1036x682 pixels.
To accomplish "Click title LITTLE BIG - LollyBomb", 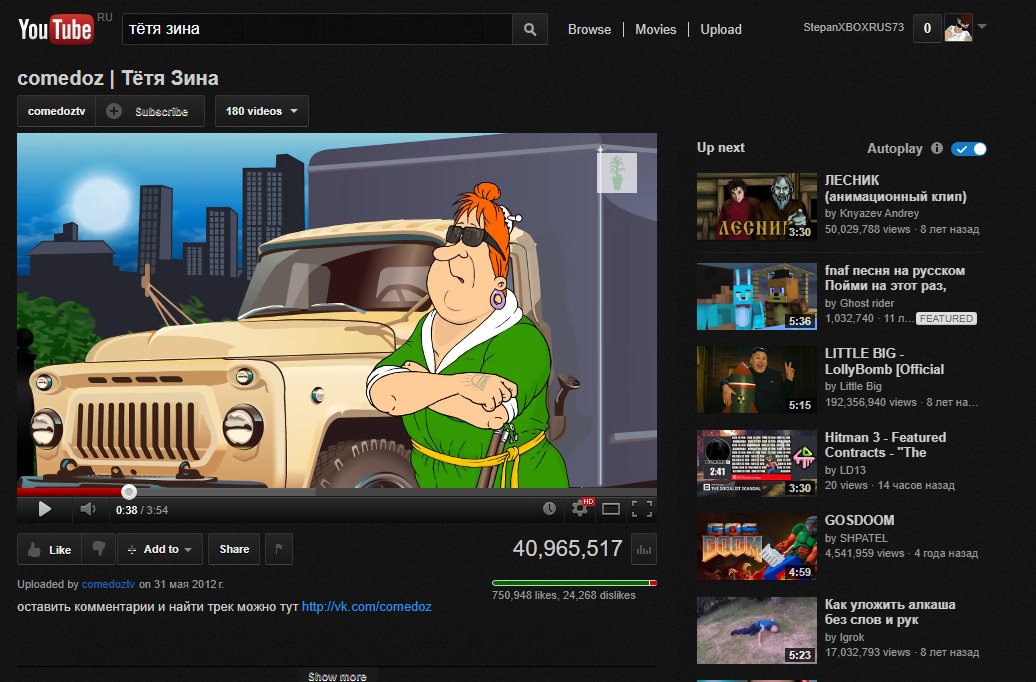I will point(884,361).
